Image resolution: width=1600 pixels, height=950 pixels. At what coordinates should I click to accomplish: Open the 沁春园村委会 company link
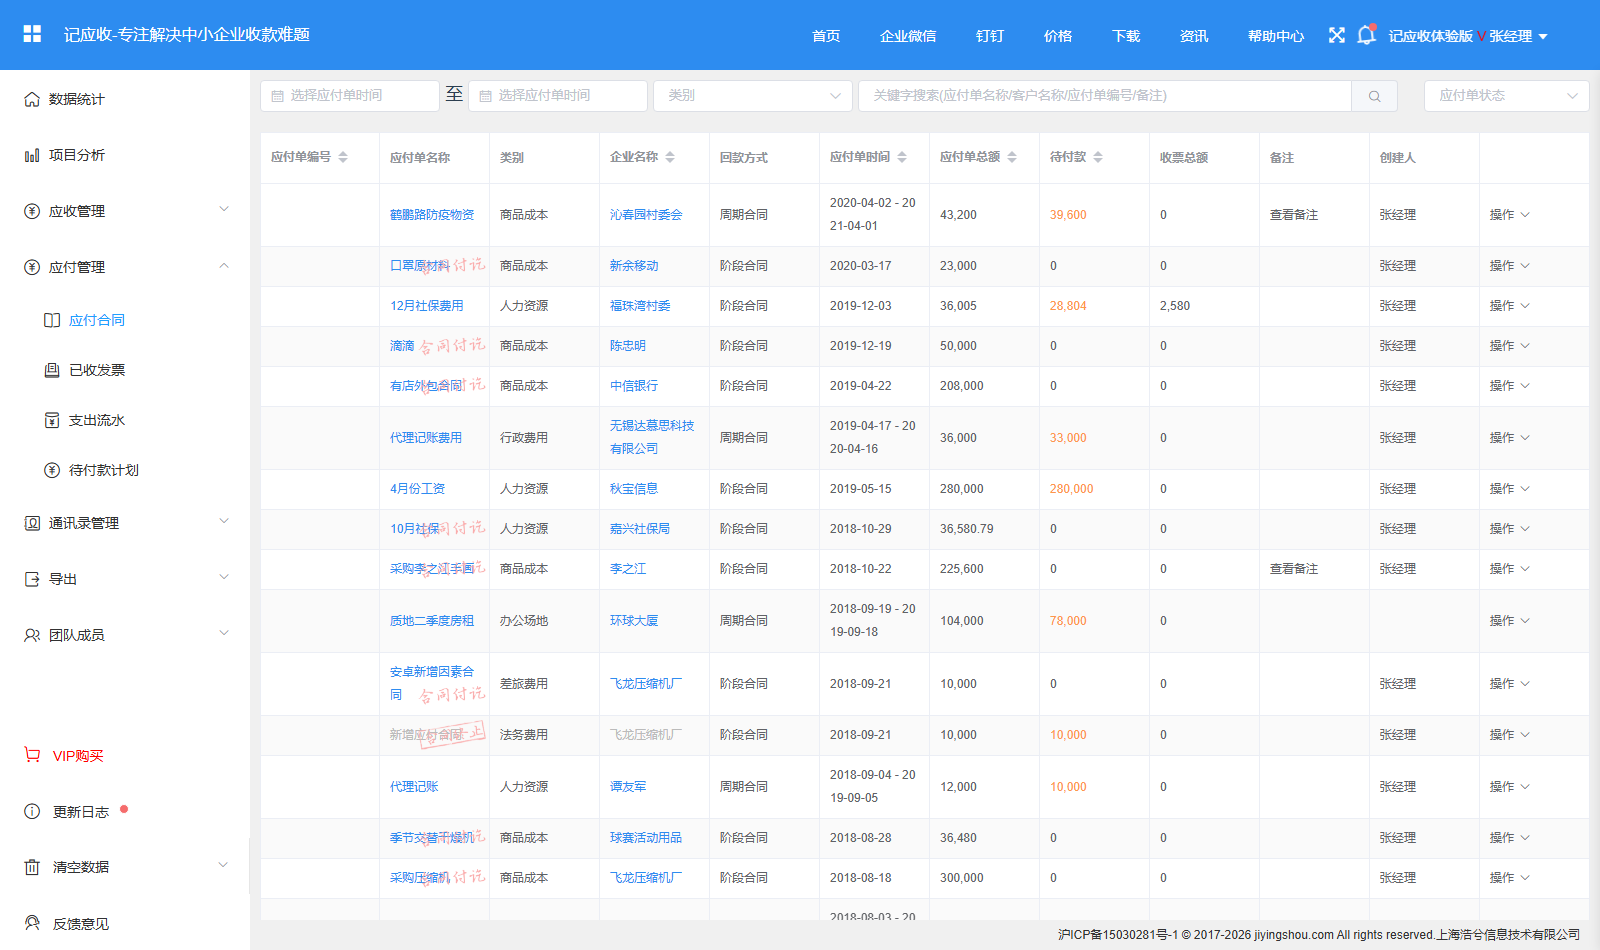pyautogui.click(x=646, y=215)
